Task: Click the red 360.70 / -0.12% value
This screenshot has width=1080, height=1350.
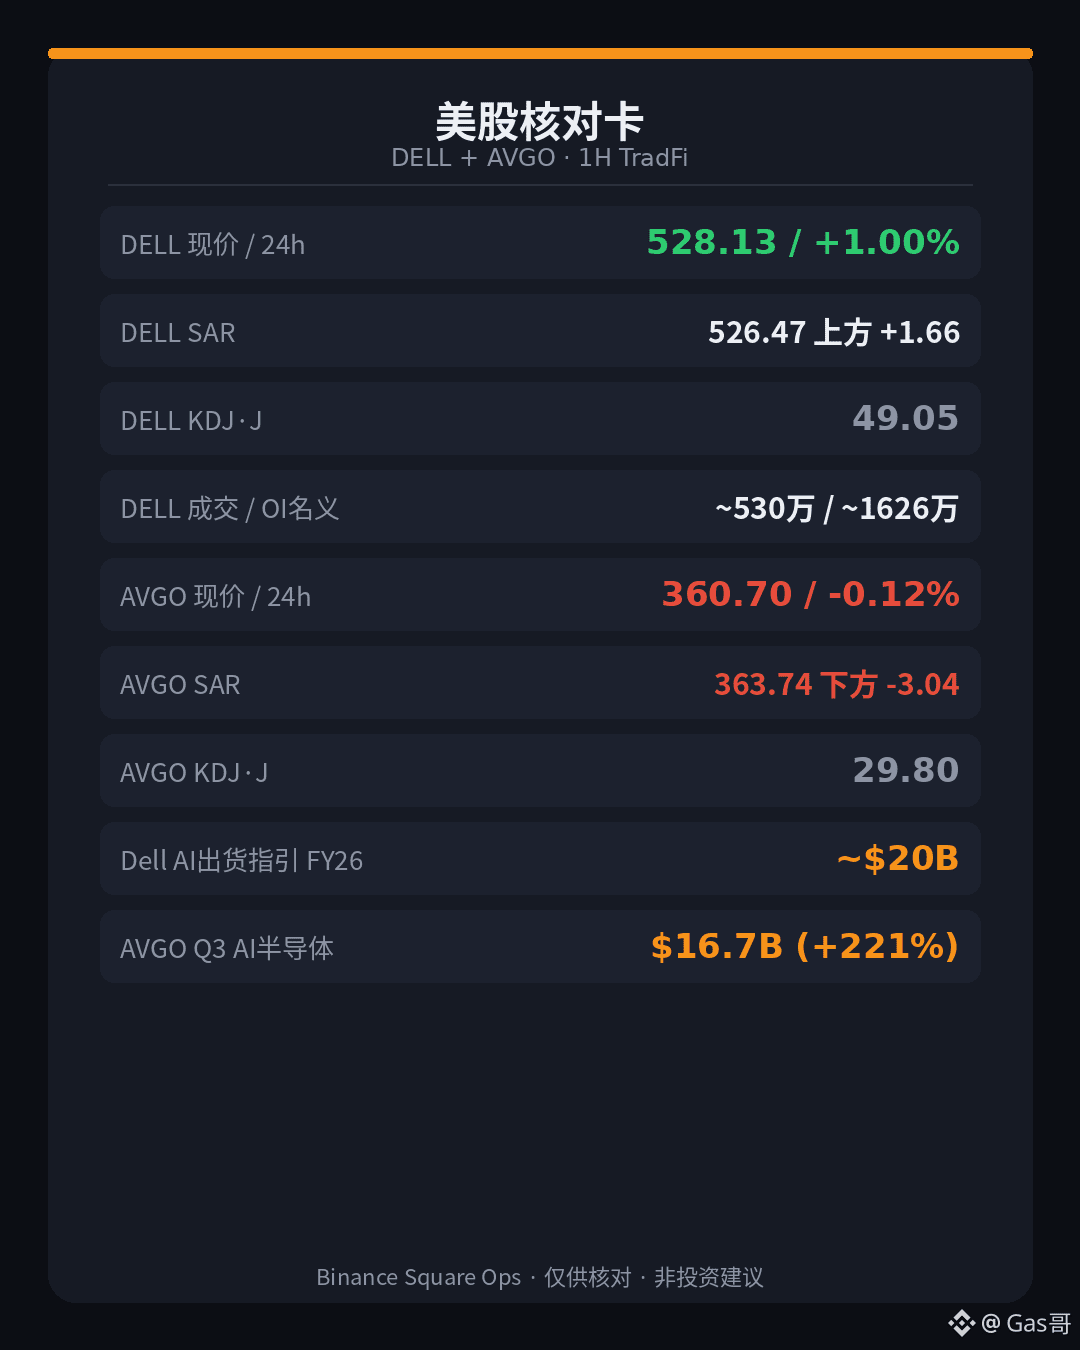Action: click(811, 595)
